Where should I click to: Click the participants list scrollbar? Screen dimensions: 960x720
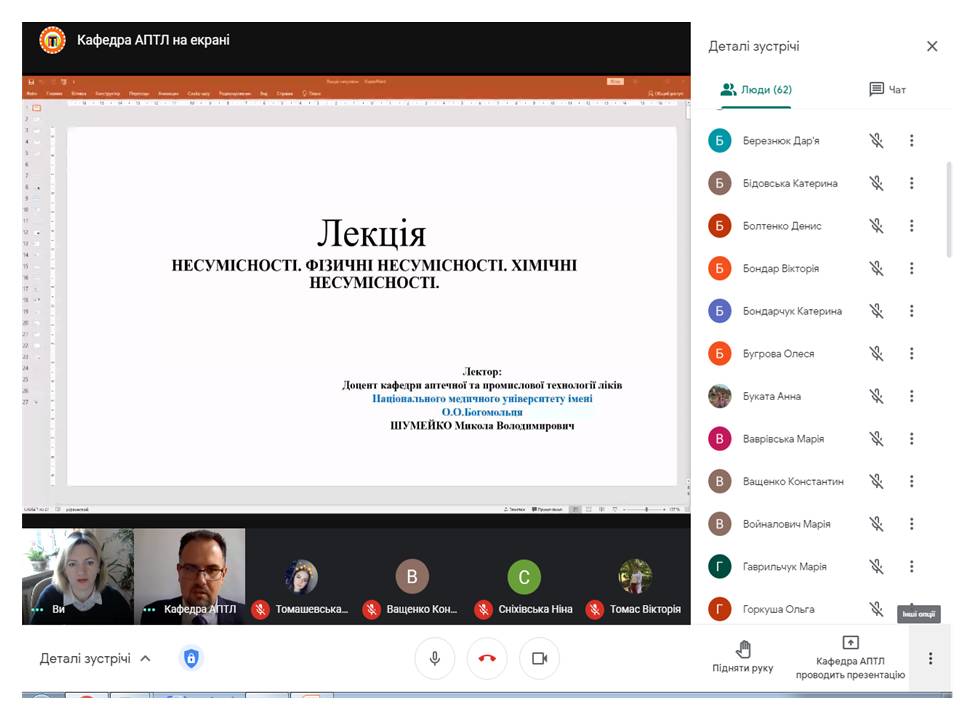coord(948,209)
